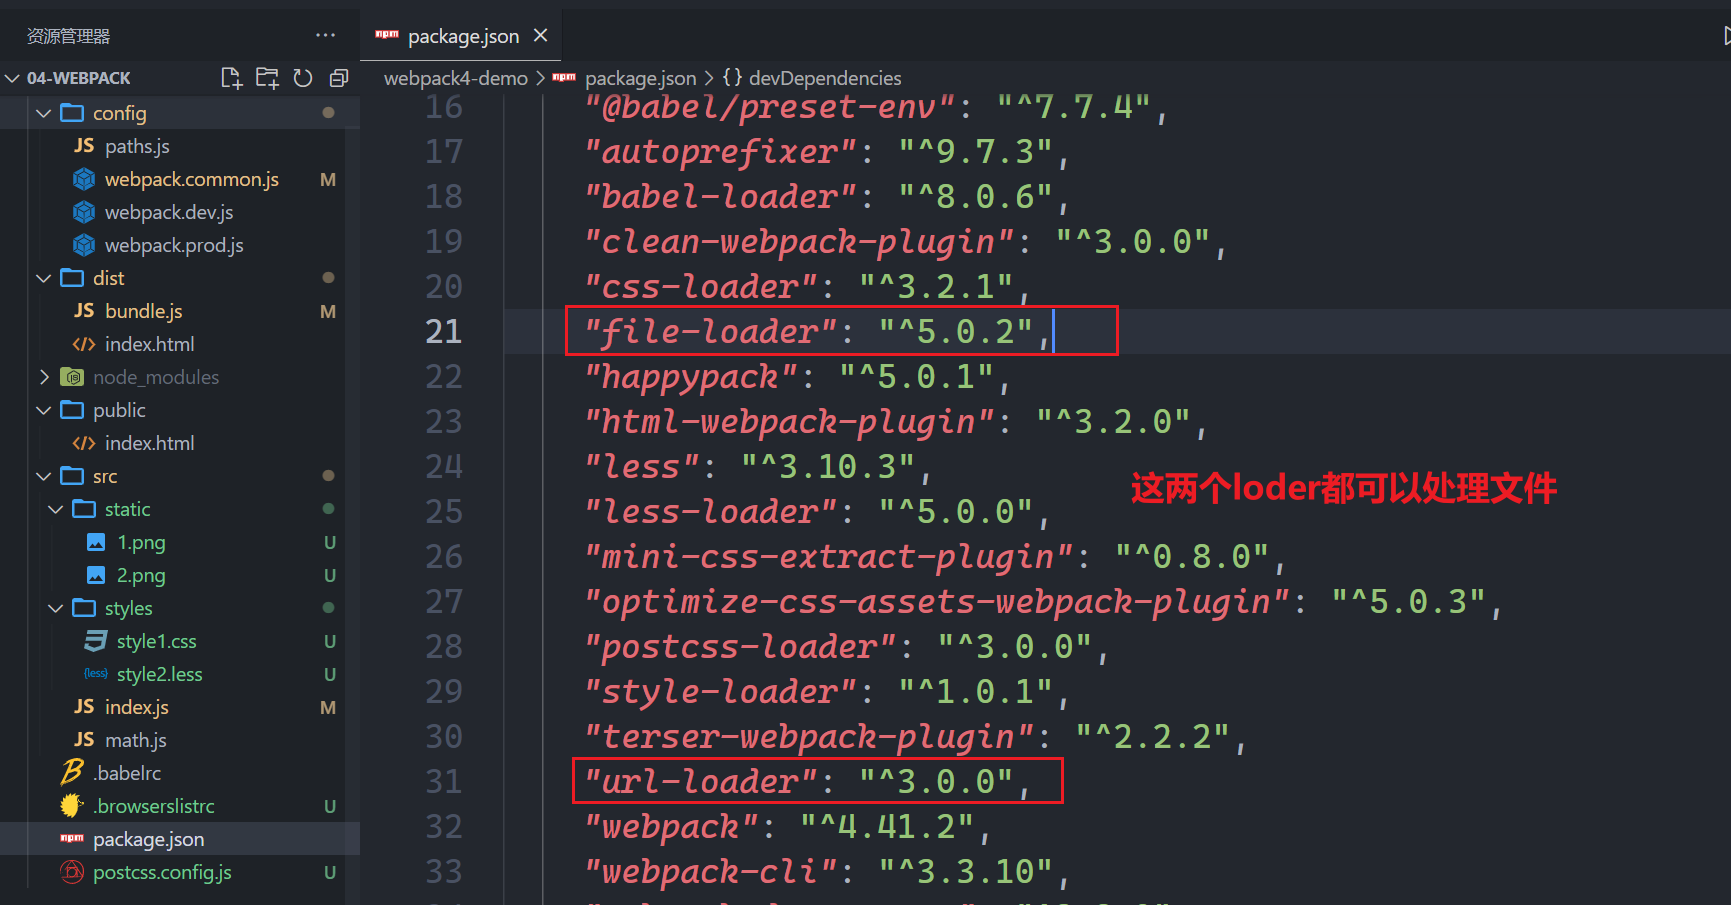Open index.js in src folder
Viewport: 1731px width, 905px height.
(x=136, y=707)
